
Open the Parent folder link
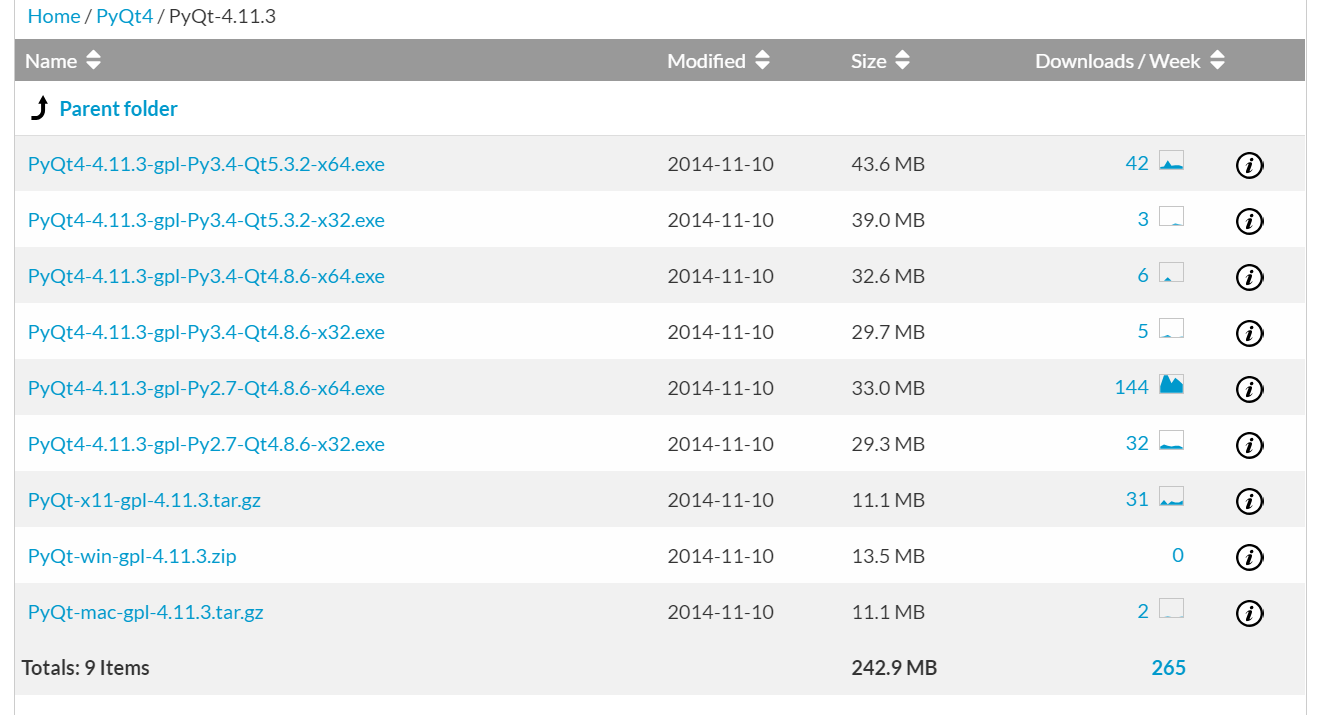(x=118, y=109)
